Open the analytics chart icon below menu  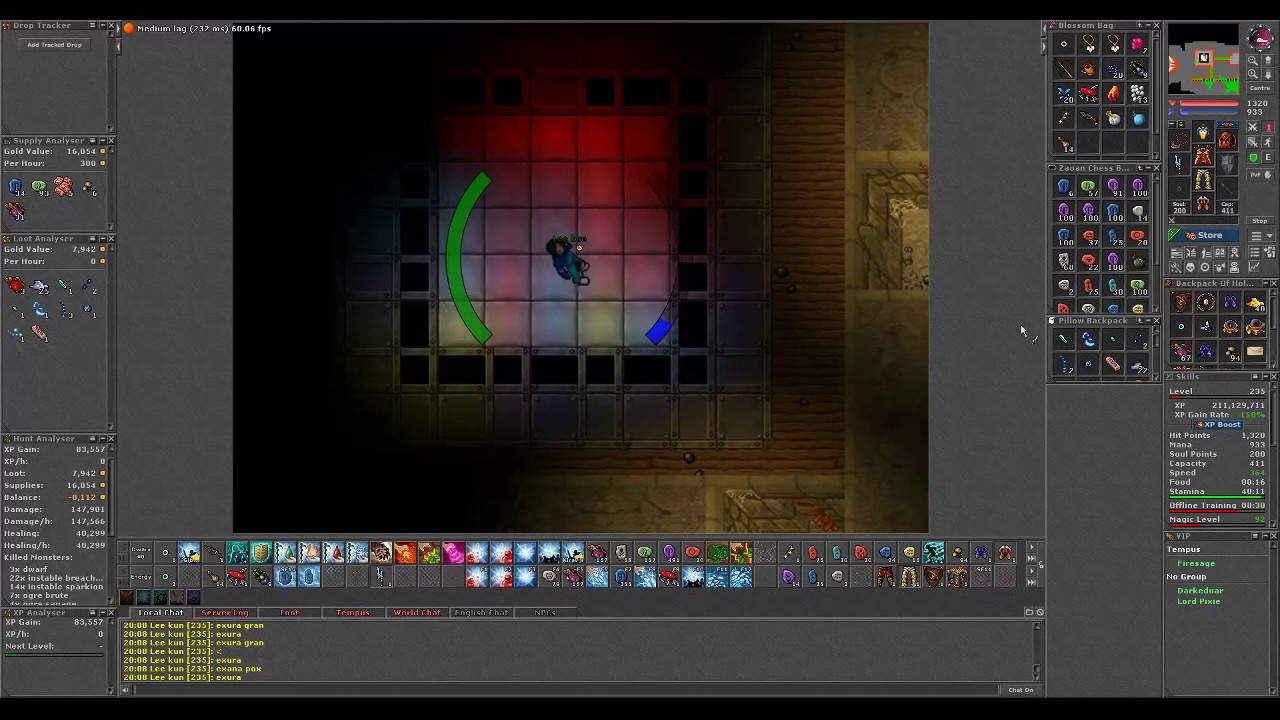[1254, 267]
